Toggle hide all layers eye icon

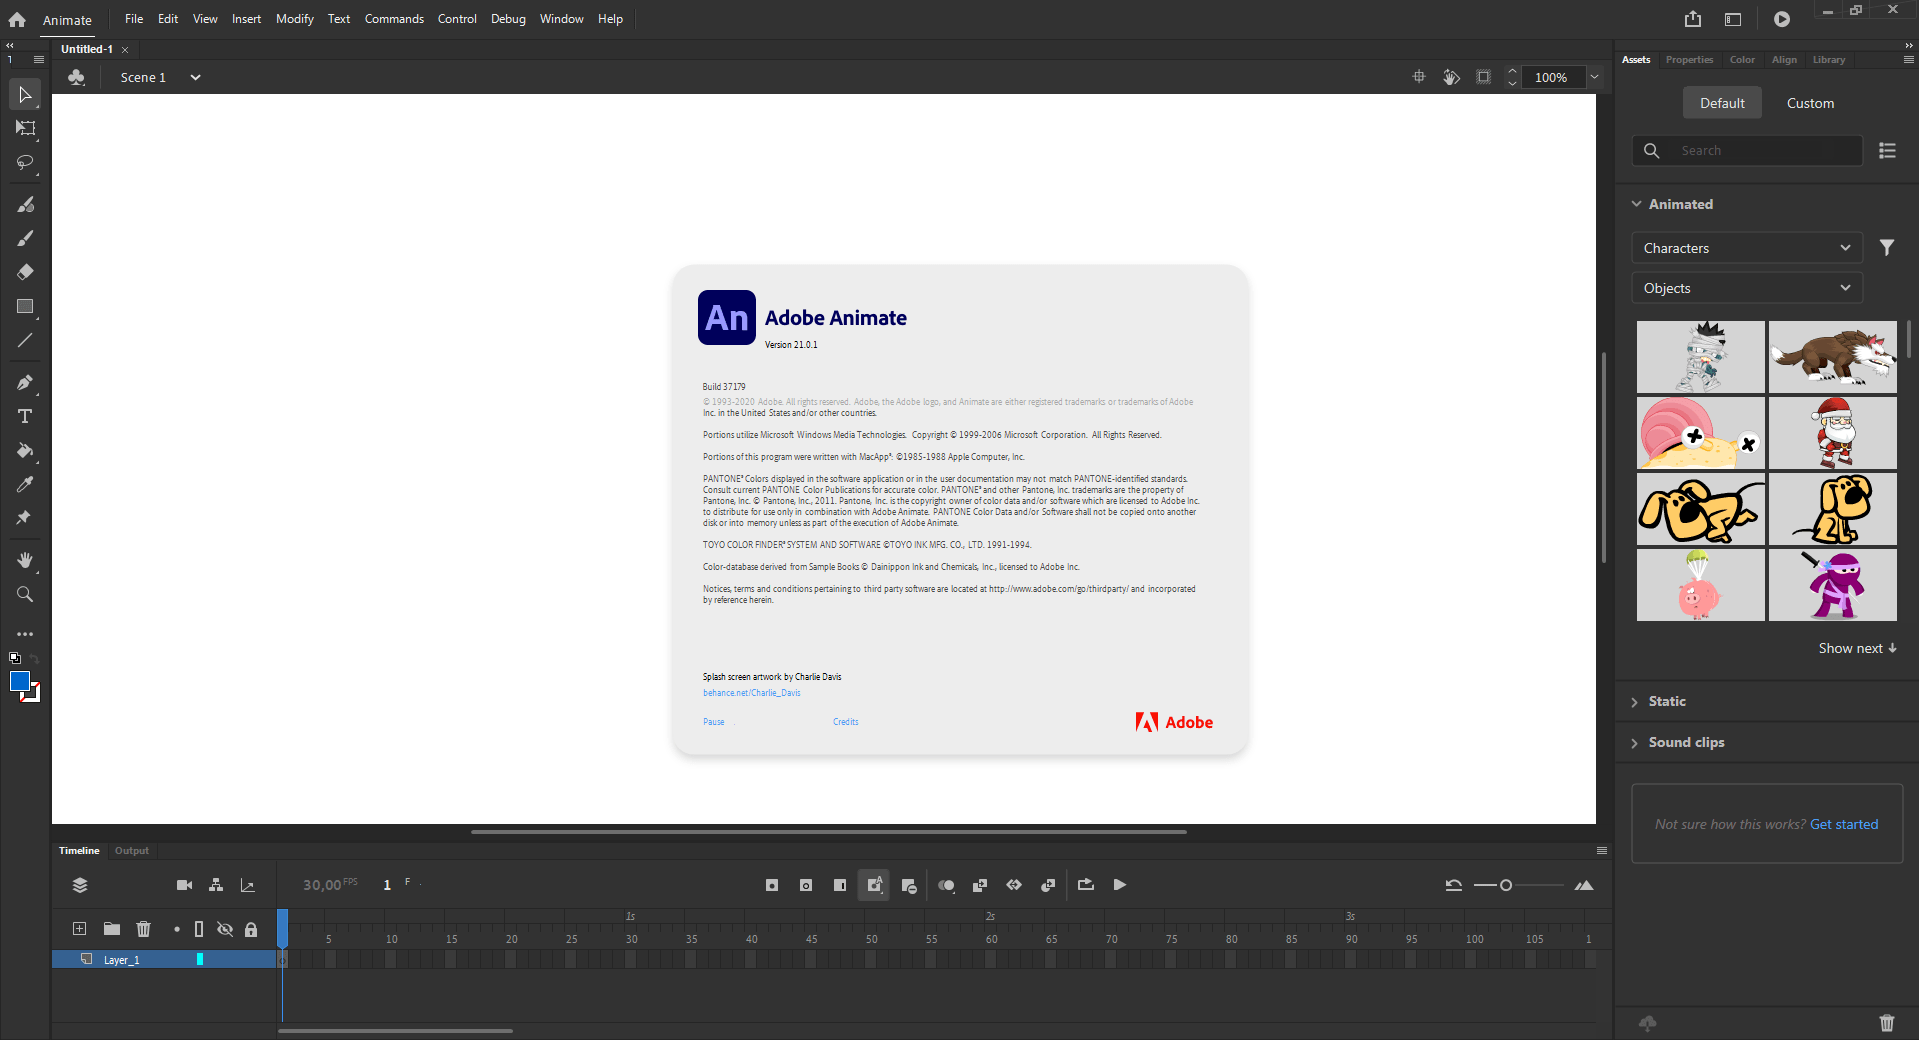pyautogui.click(x=225, y=929)
